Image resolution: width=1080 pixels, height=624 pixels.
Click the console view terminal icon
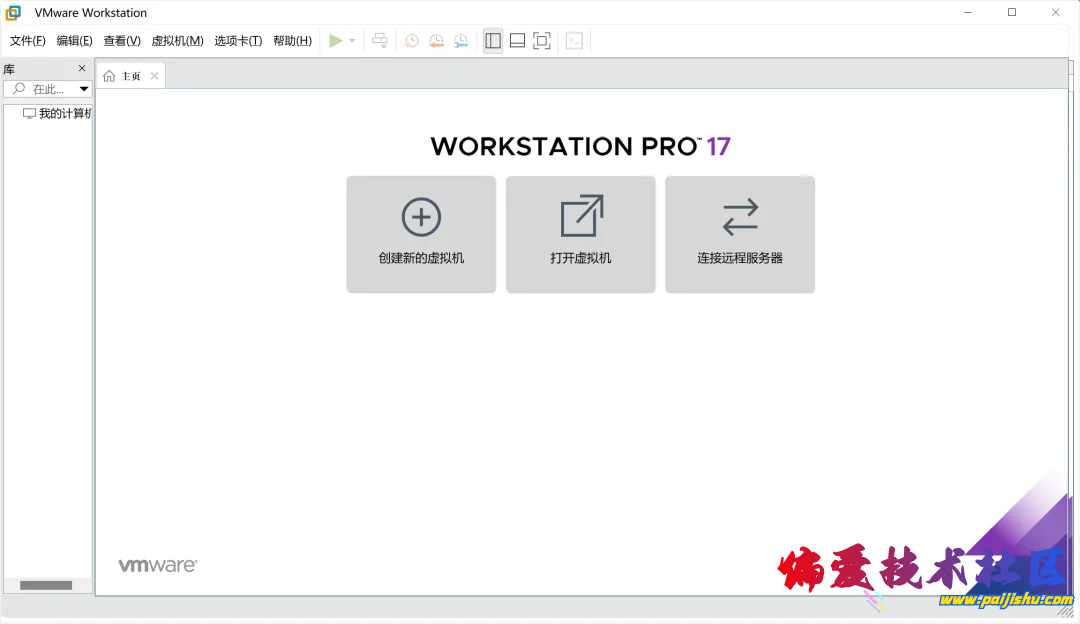[574, 41]
